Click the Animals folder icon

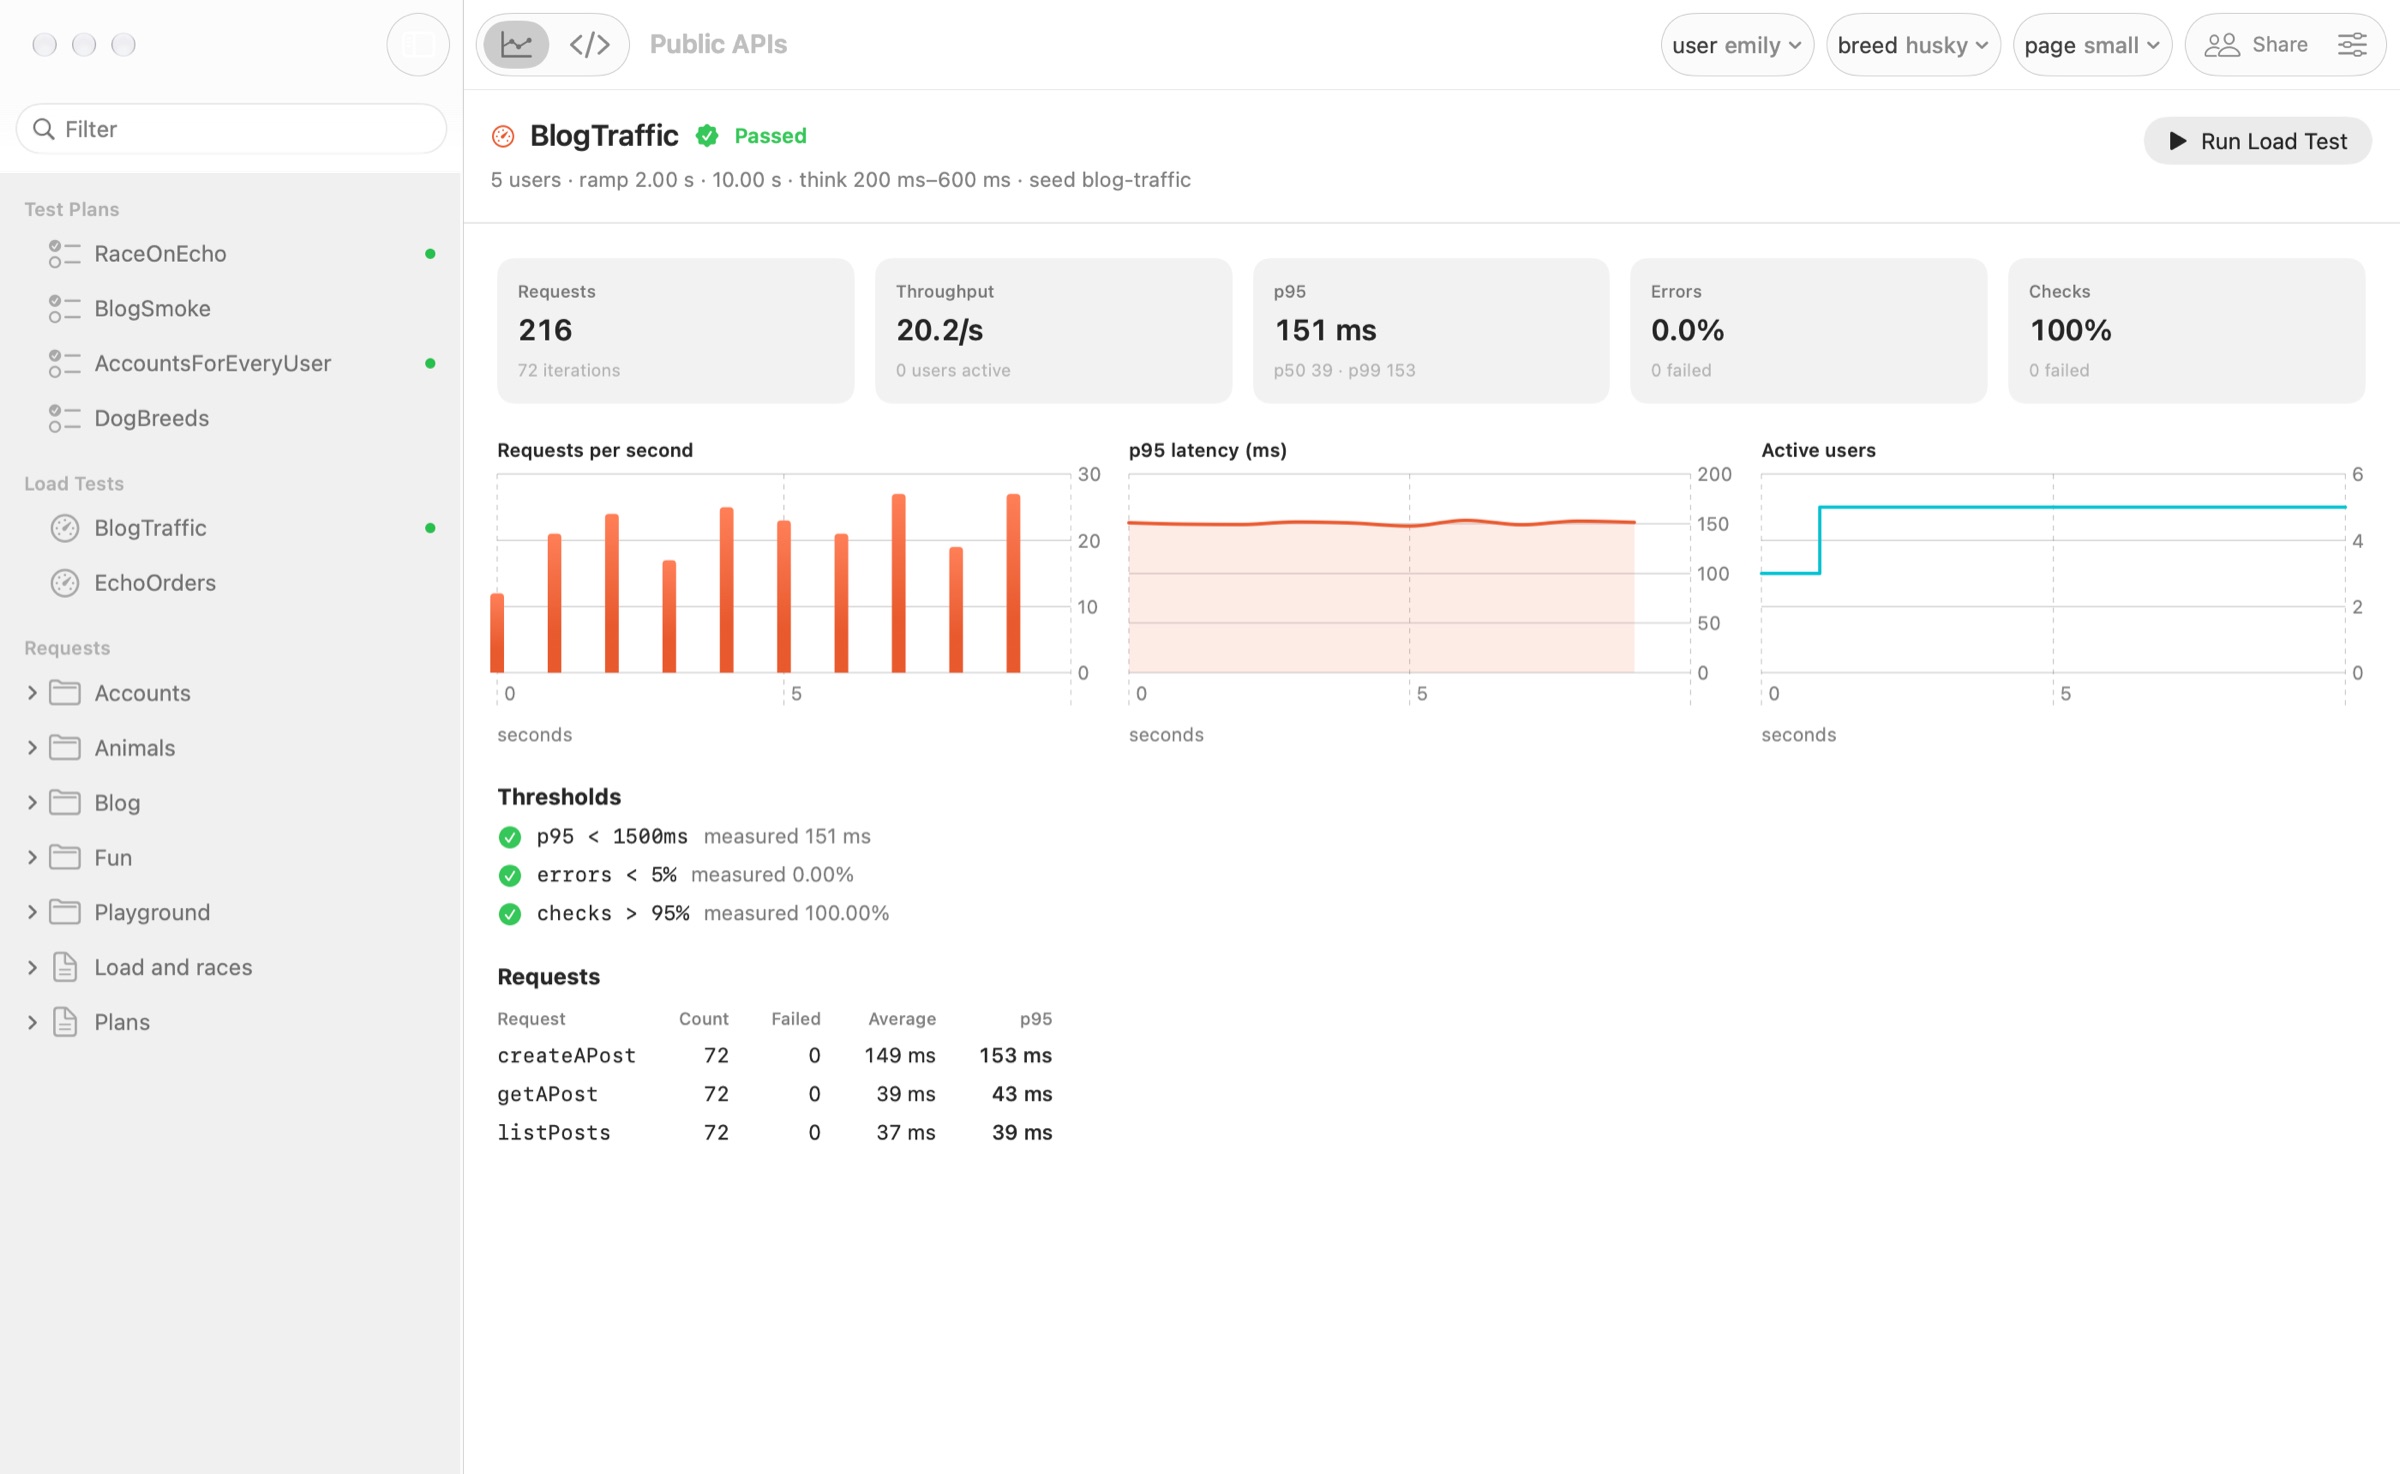pos(65,747)
